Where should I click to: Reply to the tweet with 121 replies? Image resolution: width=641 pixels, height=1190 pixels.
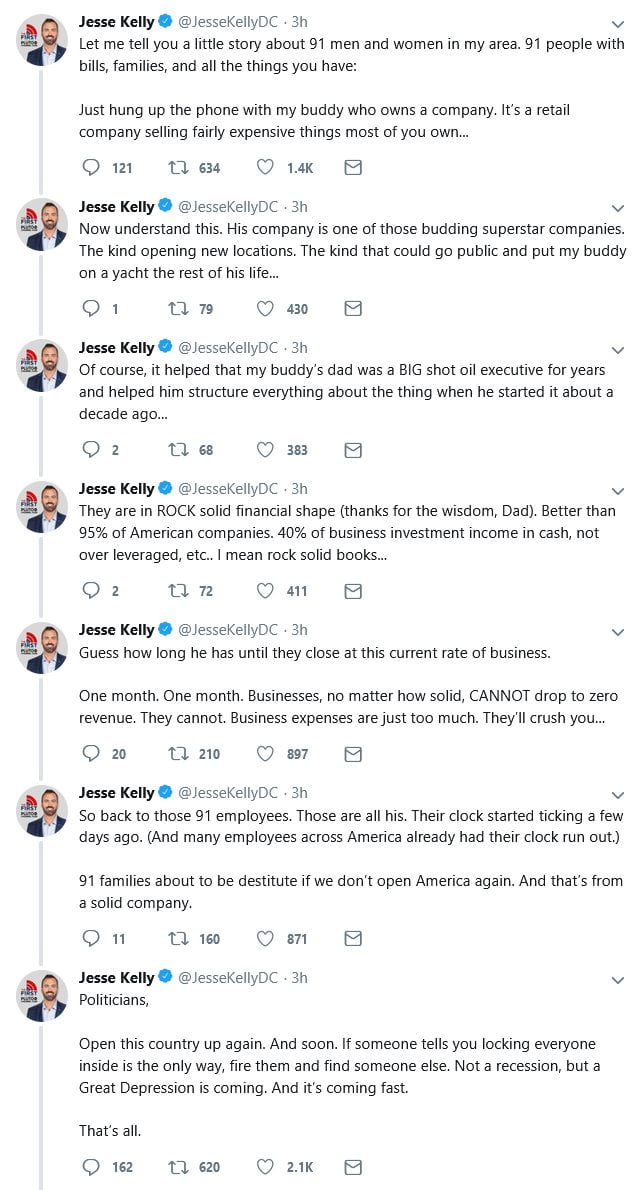click(x=91, y=168)
